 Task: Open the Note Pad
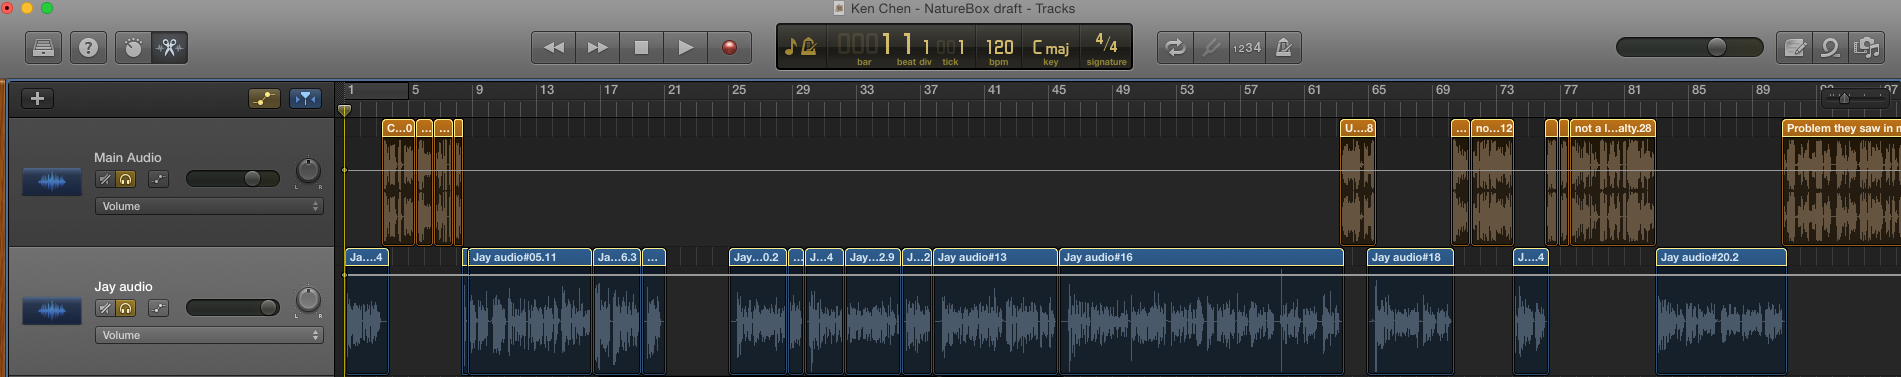coord(1795,47)
